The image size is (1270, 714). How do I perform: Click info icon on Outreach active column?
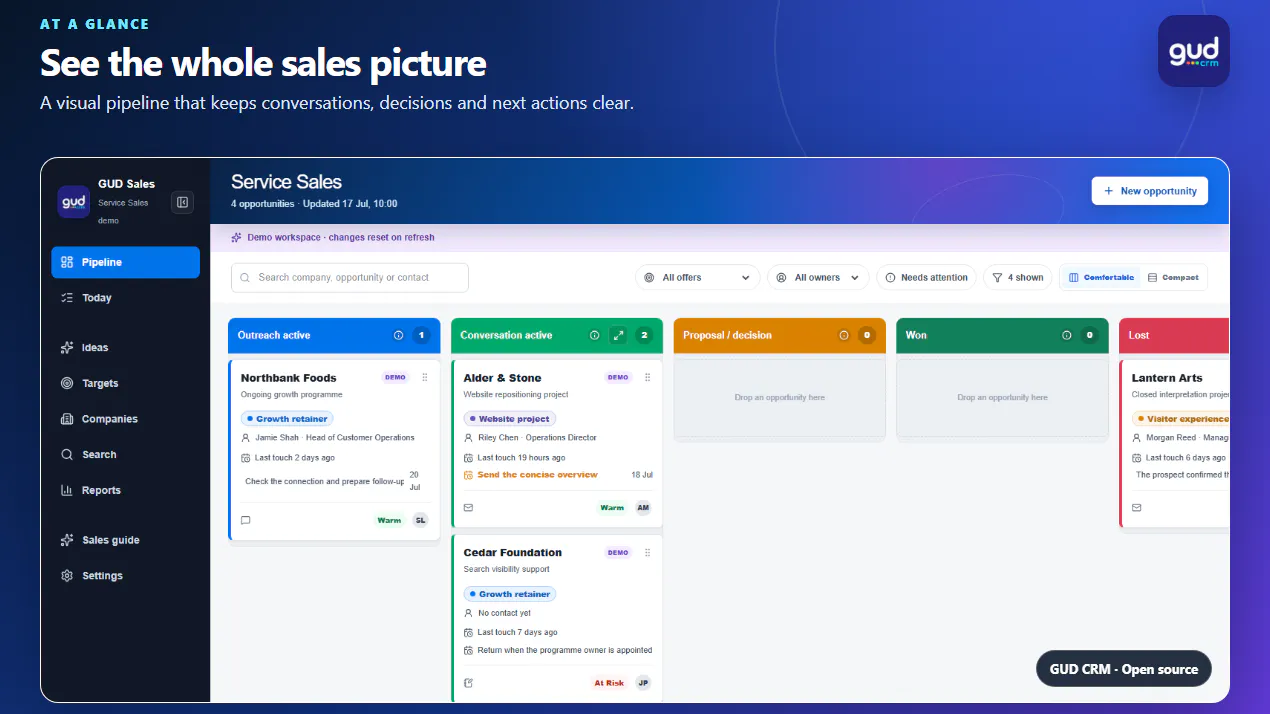pyautogui.click(x=398, y=335)
